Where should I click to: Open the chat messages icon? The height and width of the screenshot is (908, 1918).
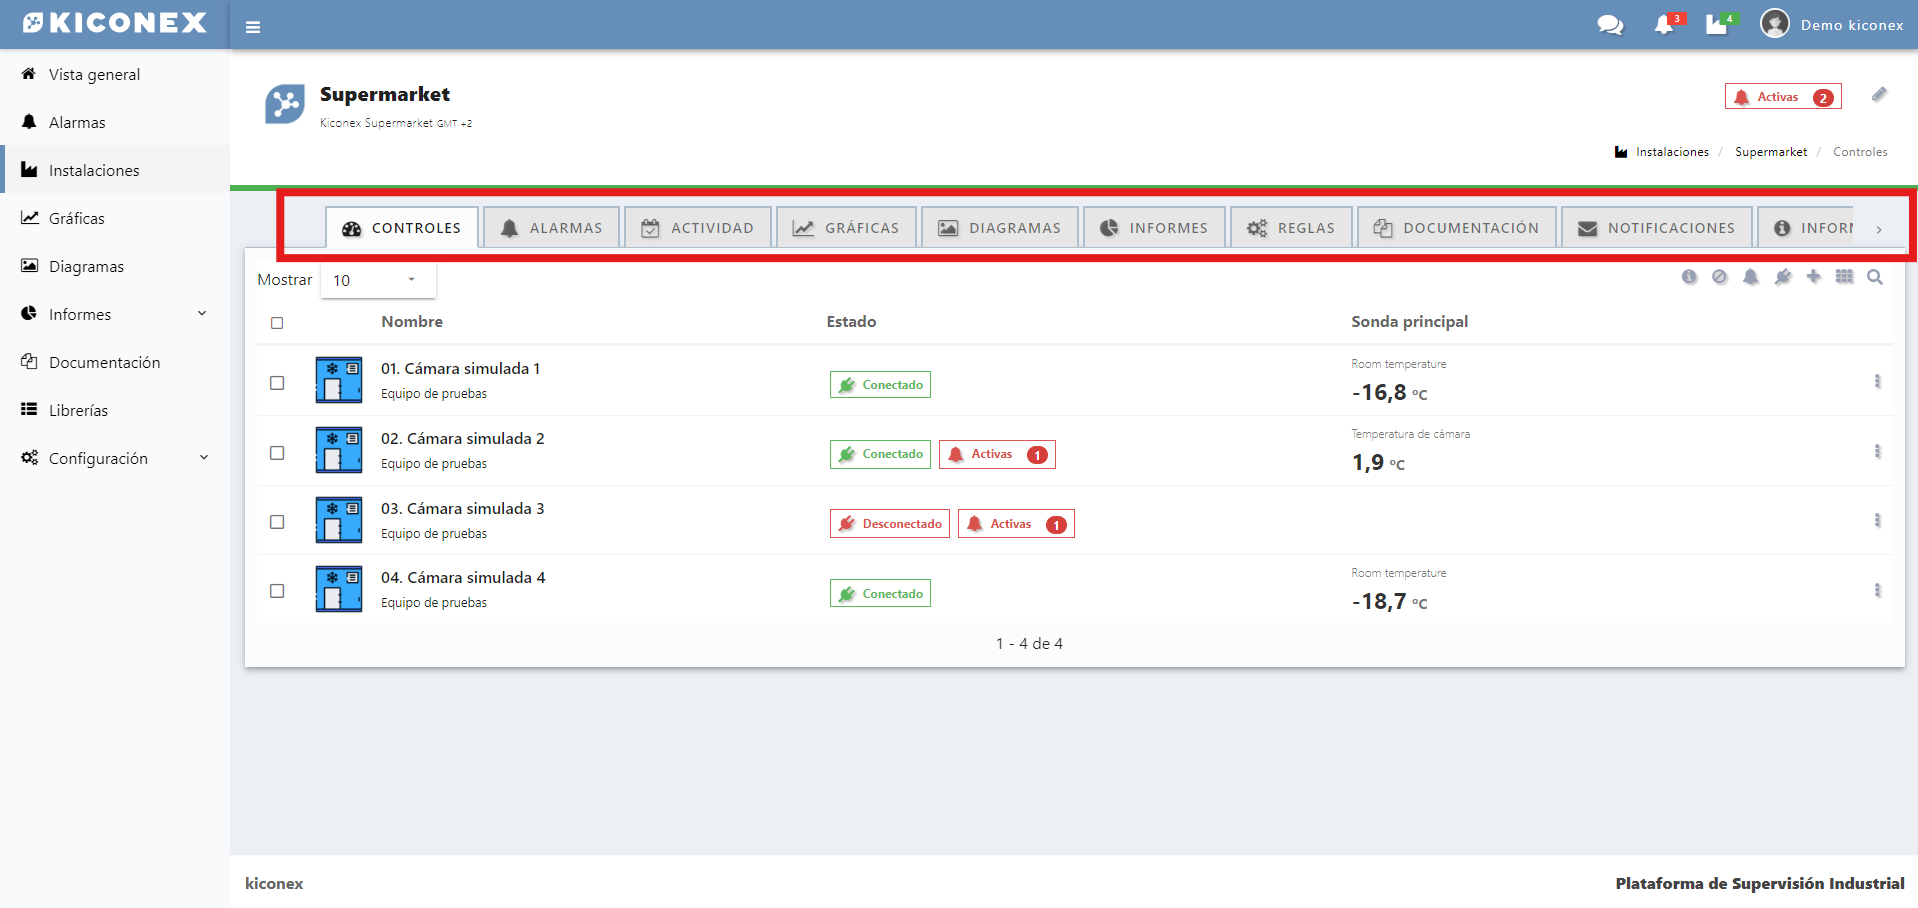(1610, 25)
